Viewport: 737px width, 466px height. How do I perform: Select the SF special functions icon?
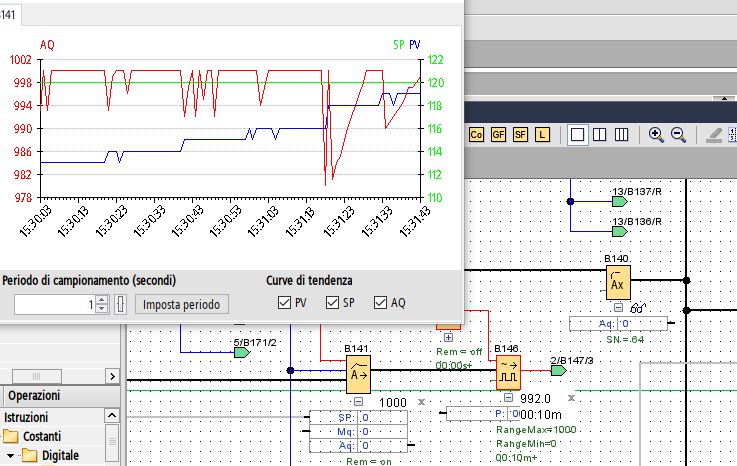[520, 134]
